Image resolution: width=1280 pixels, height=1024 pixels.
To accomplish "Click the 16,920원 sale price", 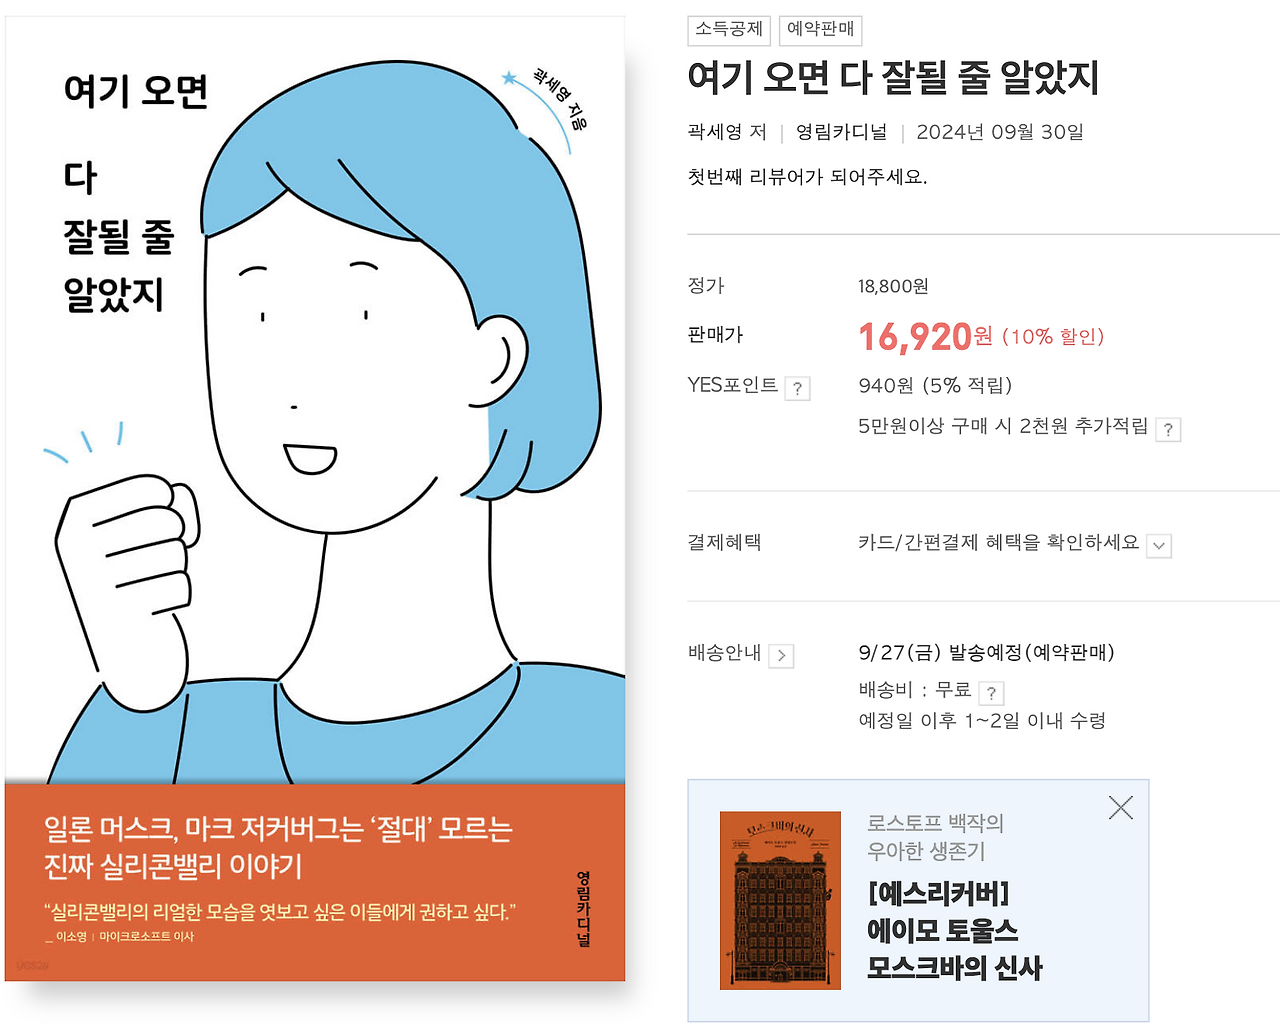I will tap(925, 337).
